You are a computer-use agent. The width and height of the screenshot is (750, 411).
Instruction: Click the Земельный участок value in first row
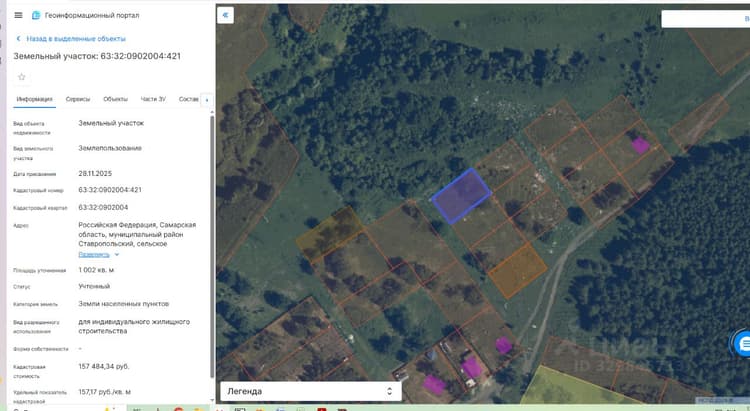[x=111, y=123]
